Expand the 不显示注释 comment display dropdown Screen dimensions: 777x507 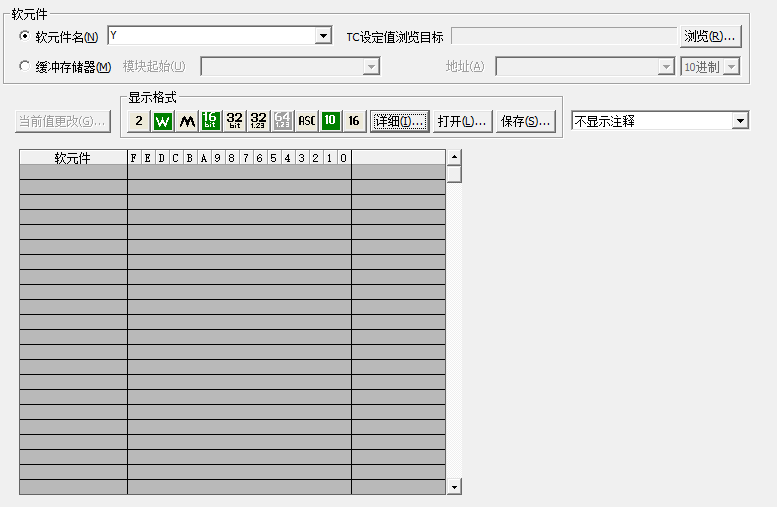740,121
